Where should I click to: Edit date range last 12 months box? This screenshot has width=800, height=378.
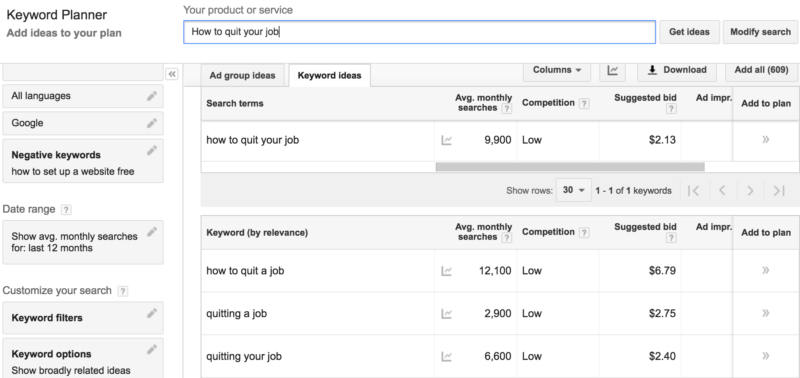tap(83, 242)
